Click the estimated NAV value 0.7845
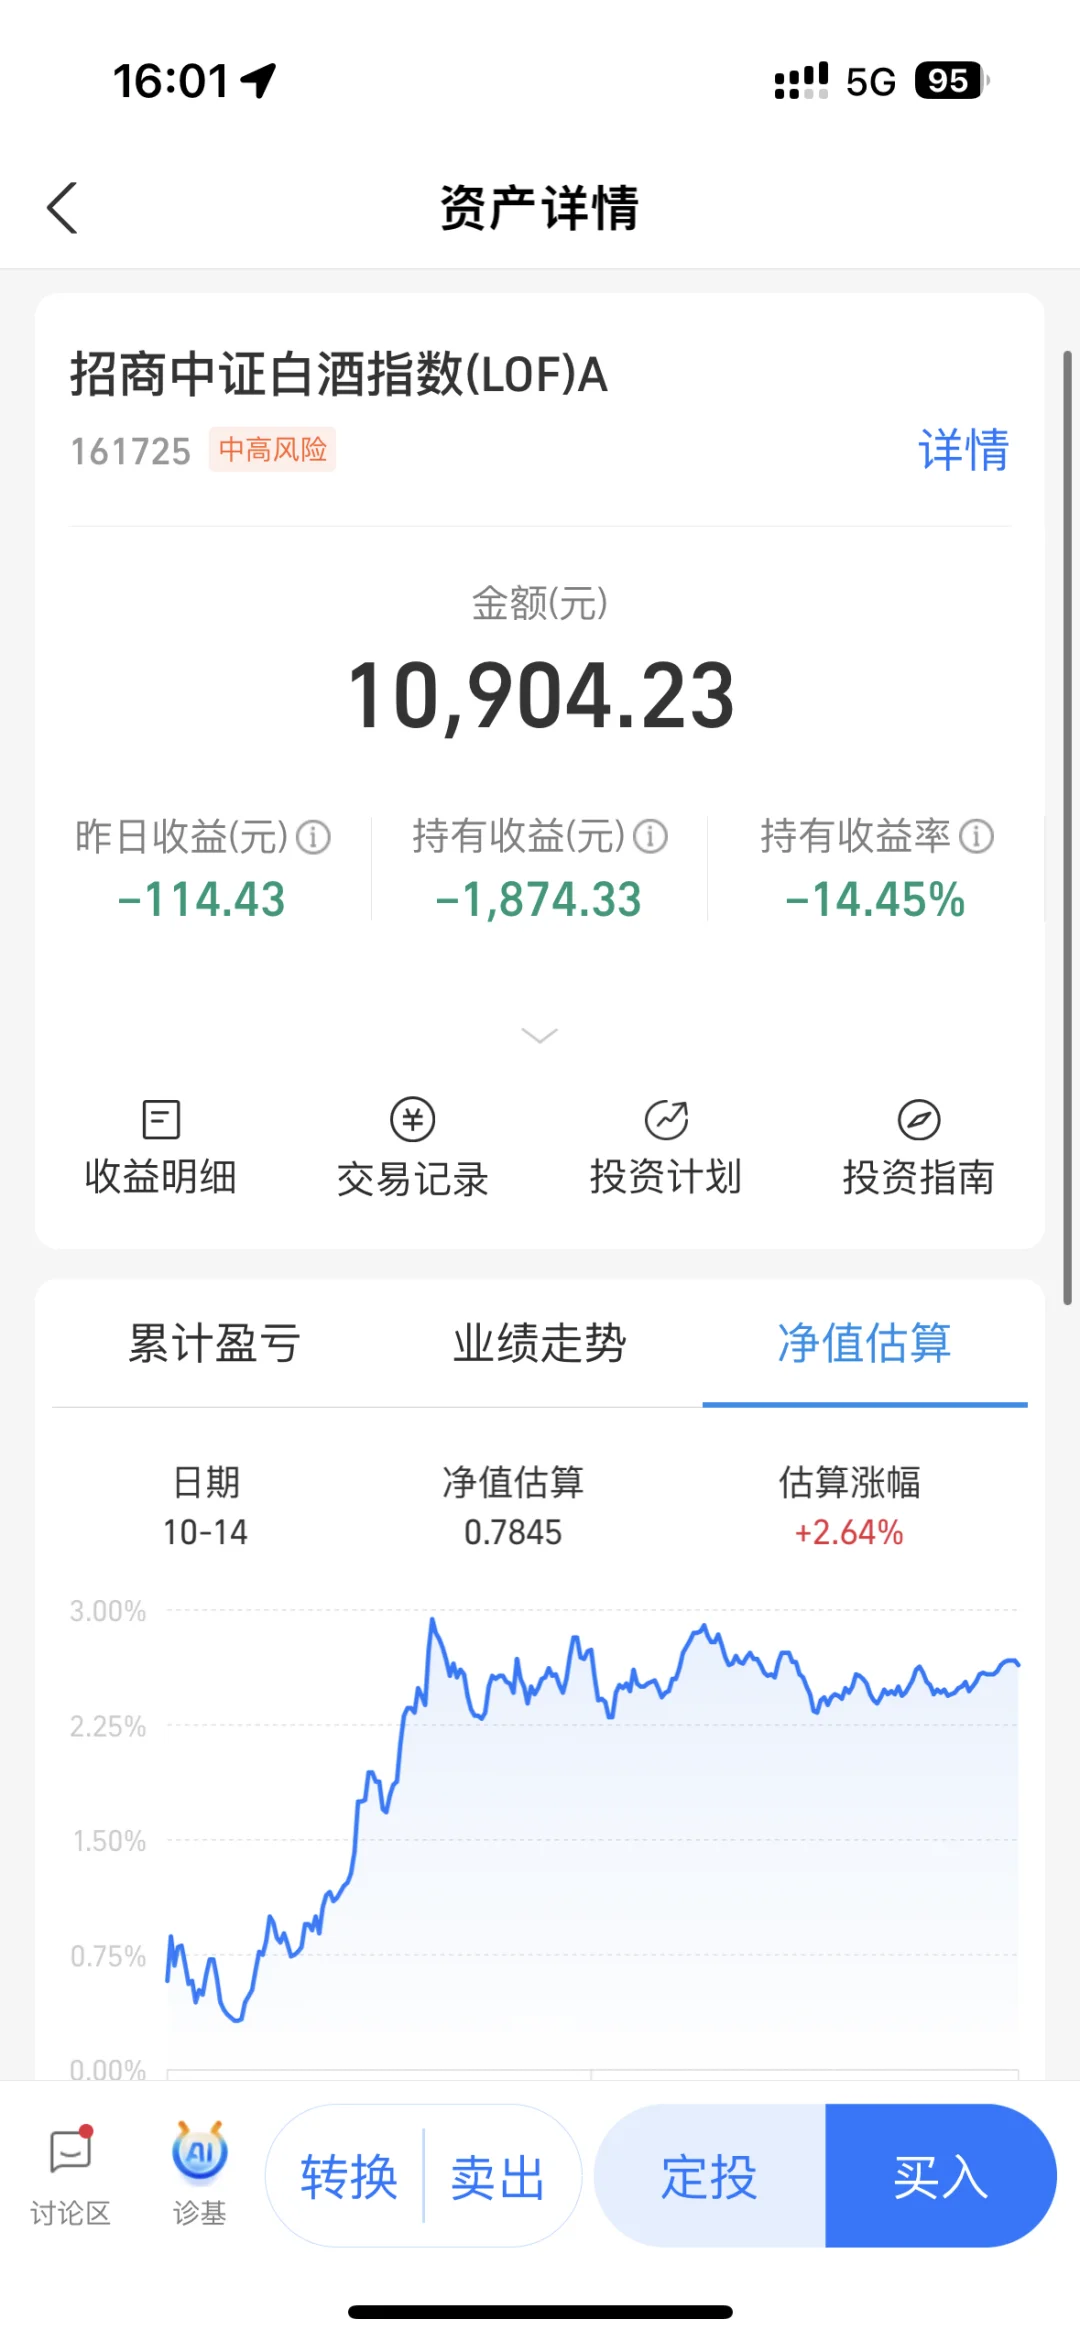This screenshot has width=1080, height=2341. click(513, 1532)
